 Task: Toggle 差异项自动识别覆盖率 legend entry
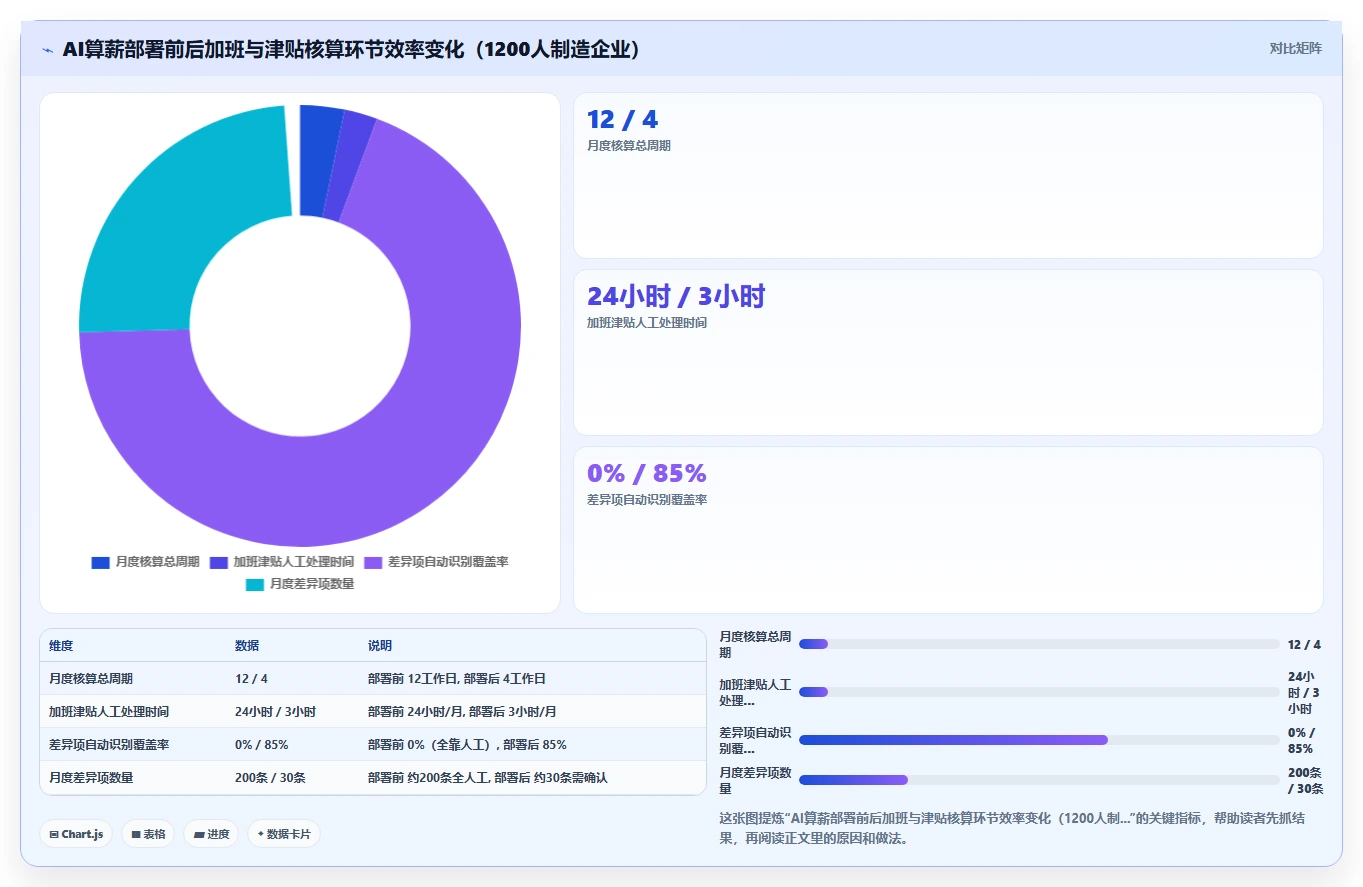click(436, 562)
